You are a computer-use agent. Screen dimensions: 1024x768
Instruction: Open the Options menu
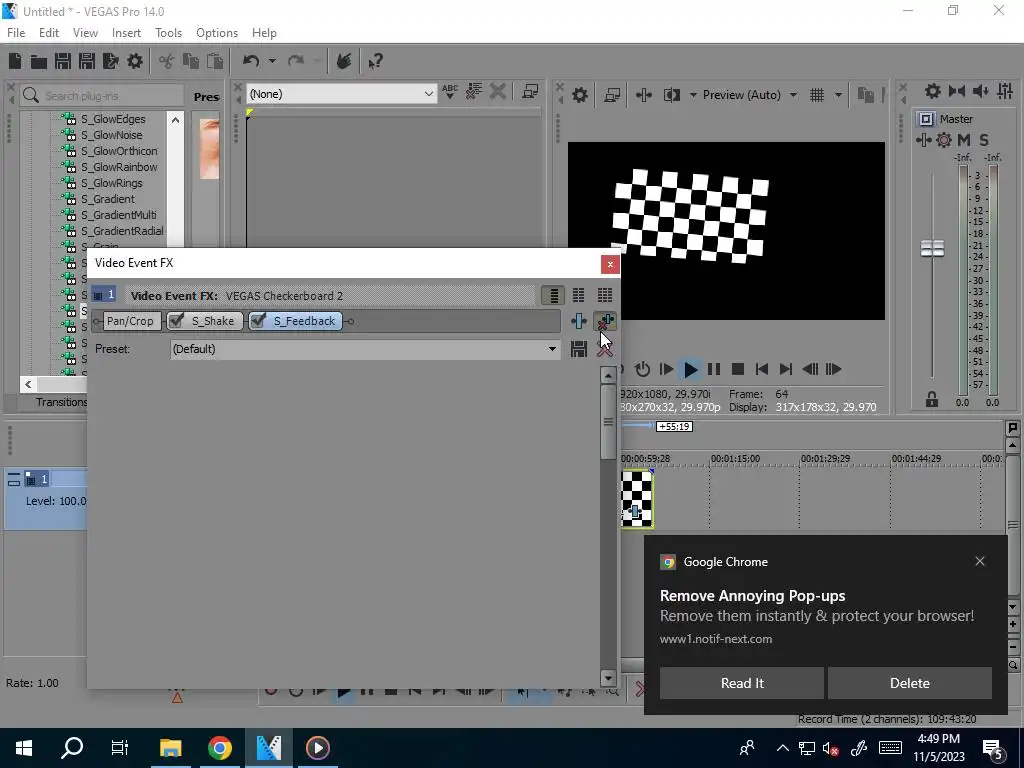pyautogui.click(x=217, y=33)
